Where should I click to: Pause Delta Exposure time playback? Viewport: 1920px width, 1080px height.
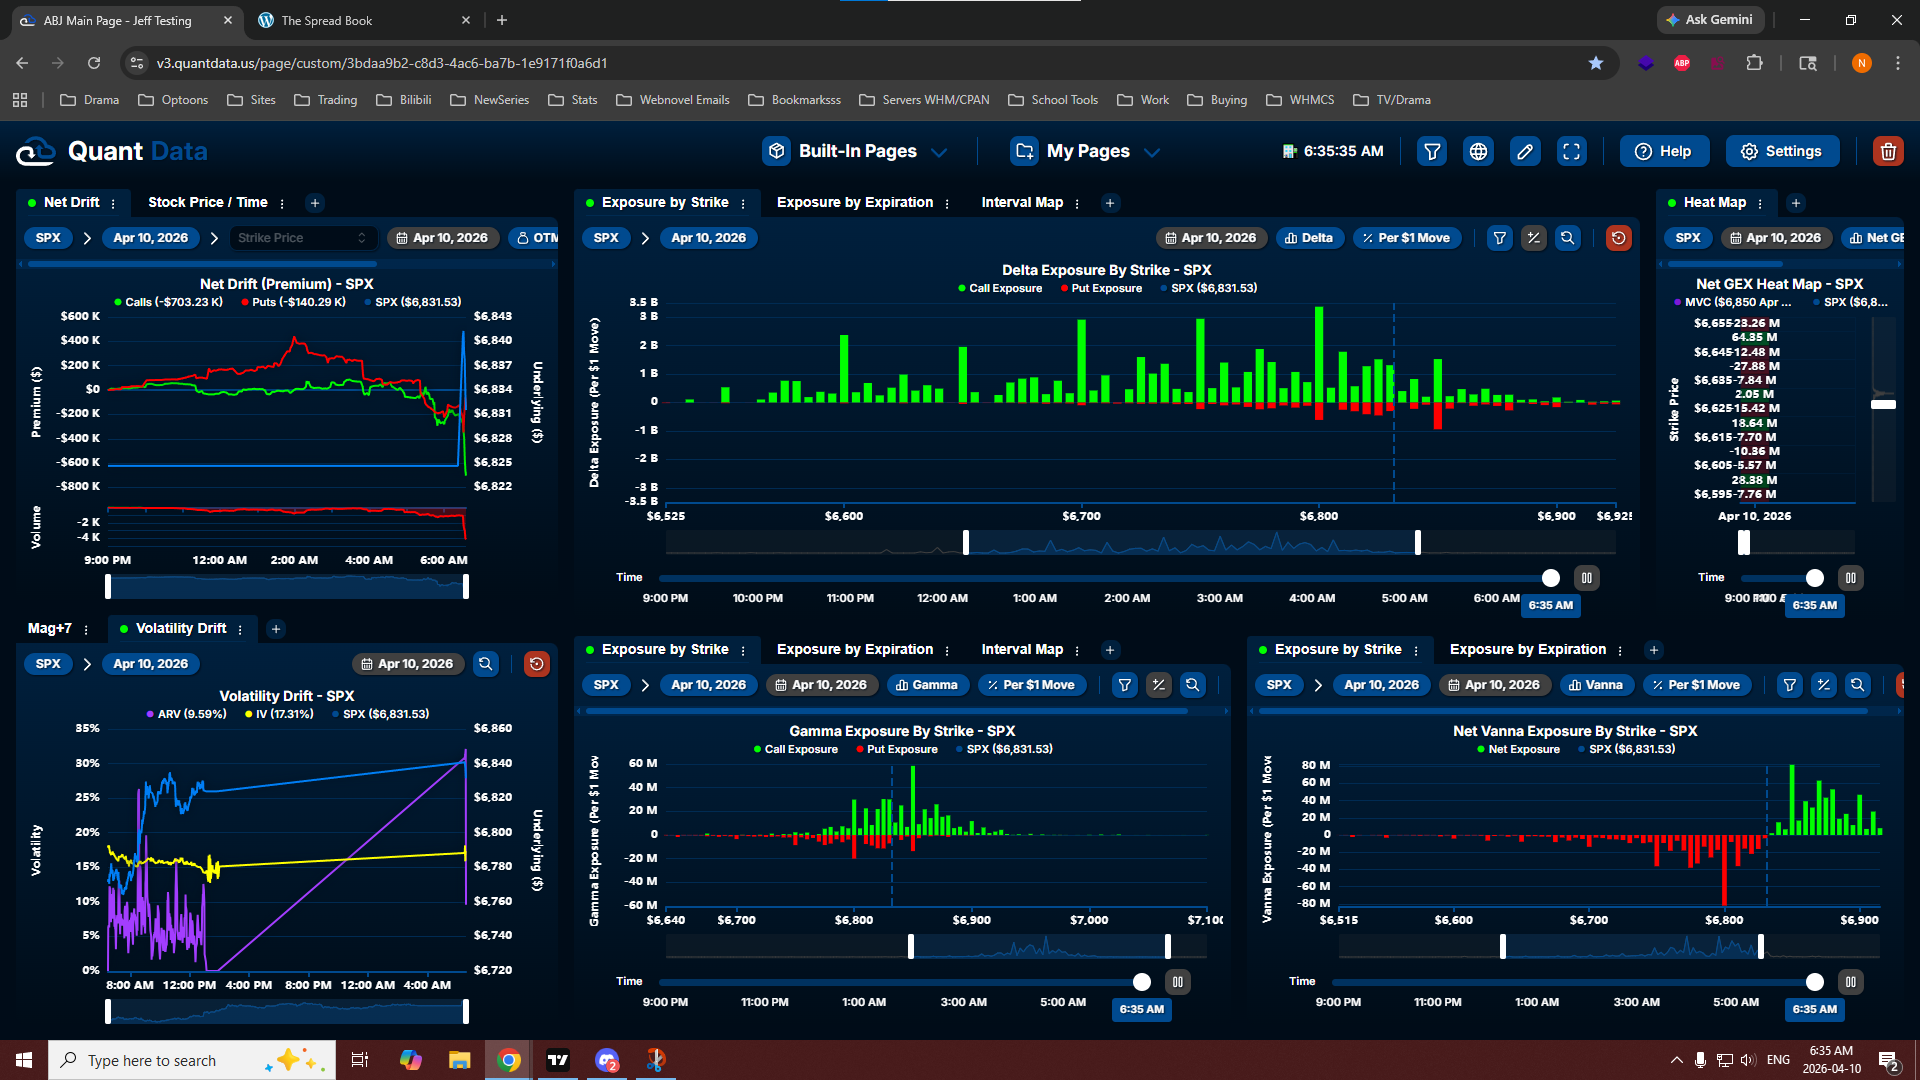coord(1586,578)
